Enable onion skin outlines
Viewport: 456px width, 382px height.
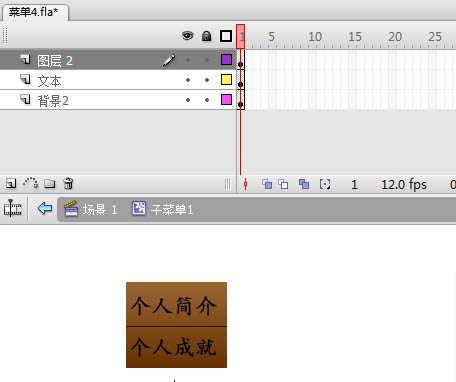283,184
